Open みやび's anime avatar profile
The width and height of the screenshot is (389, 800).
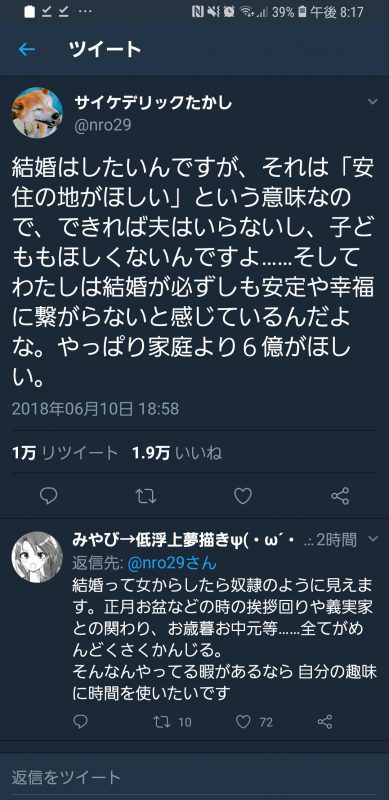37,557
